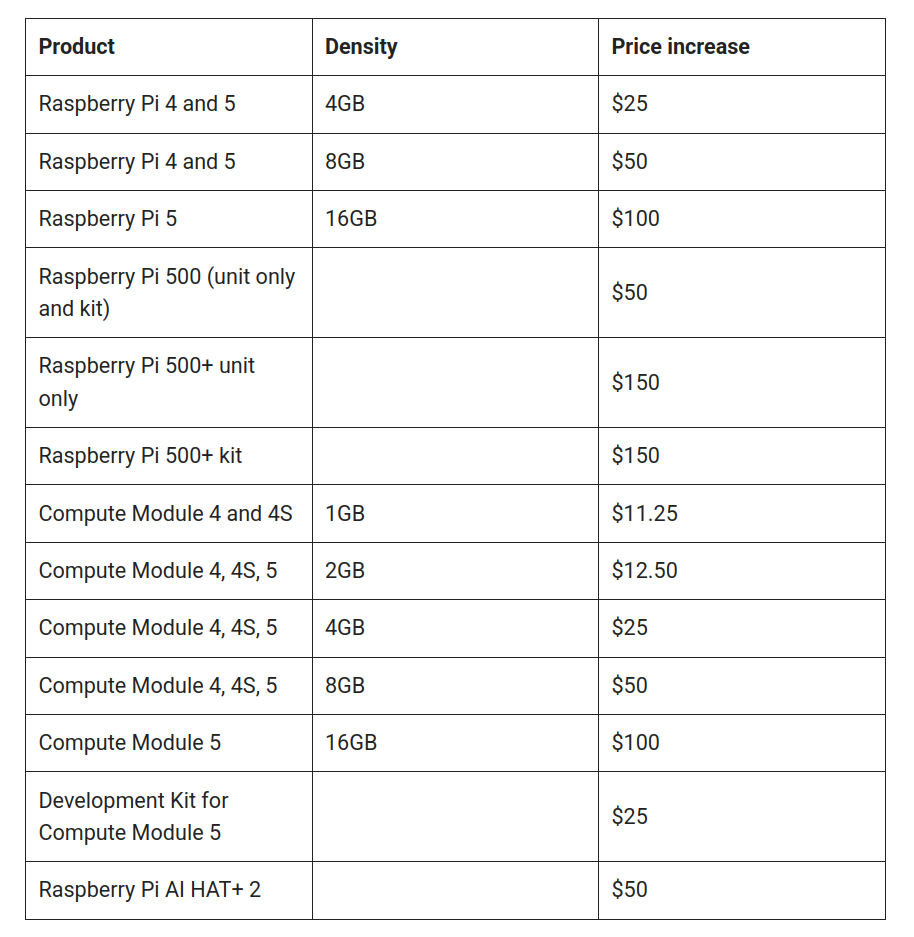Select the "Raspberry Pi 500+ unit only" cell

147,382
